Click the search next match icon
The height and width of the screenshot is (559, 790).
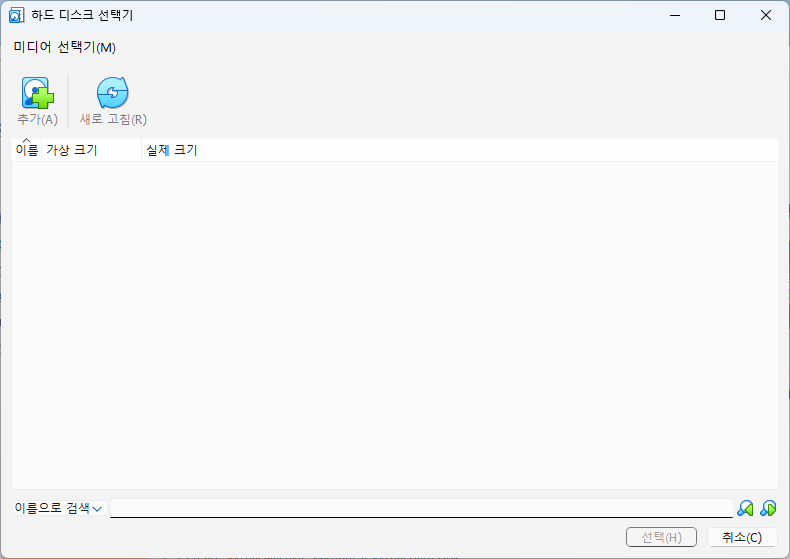768,509
